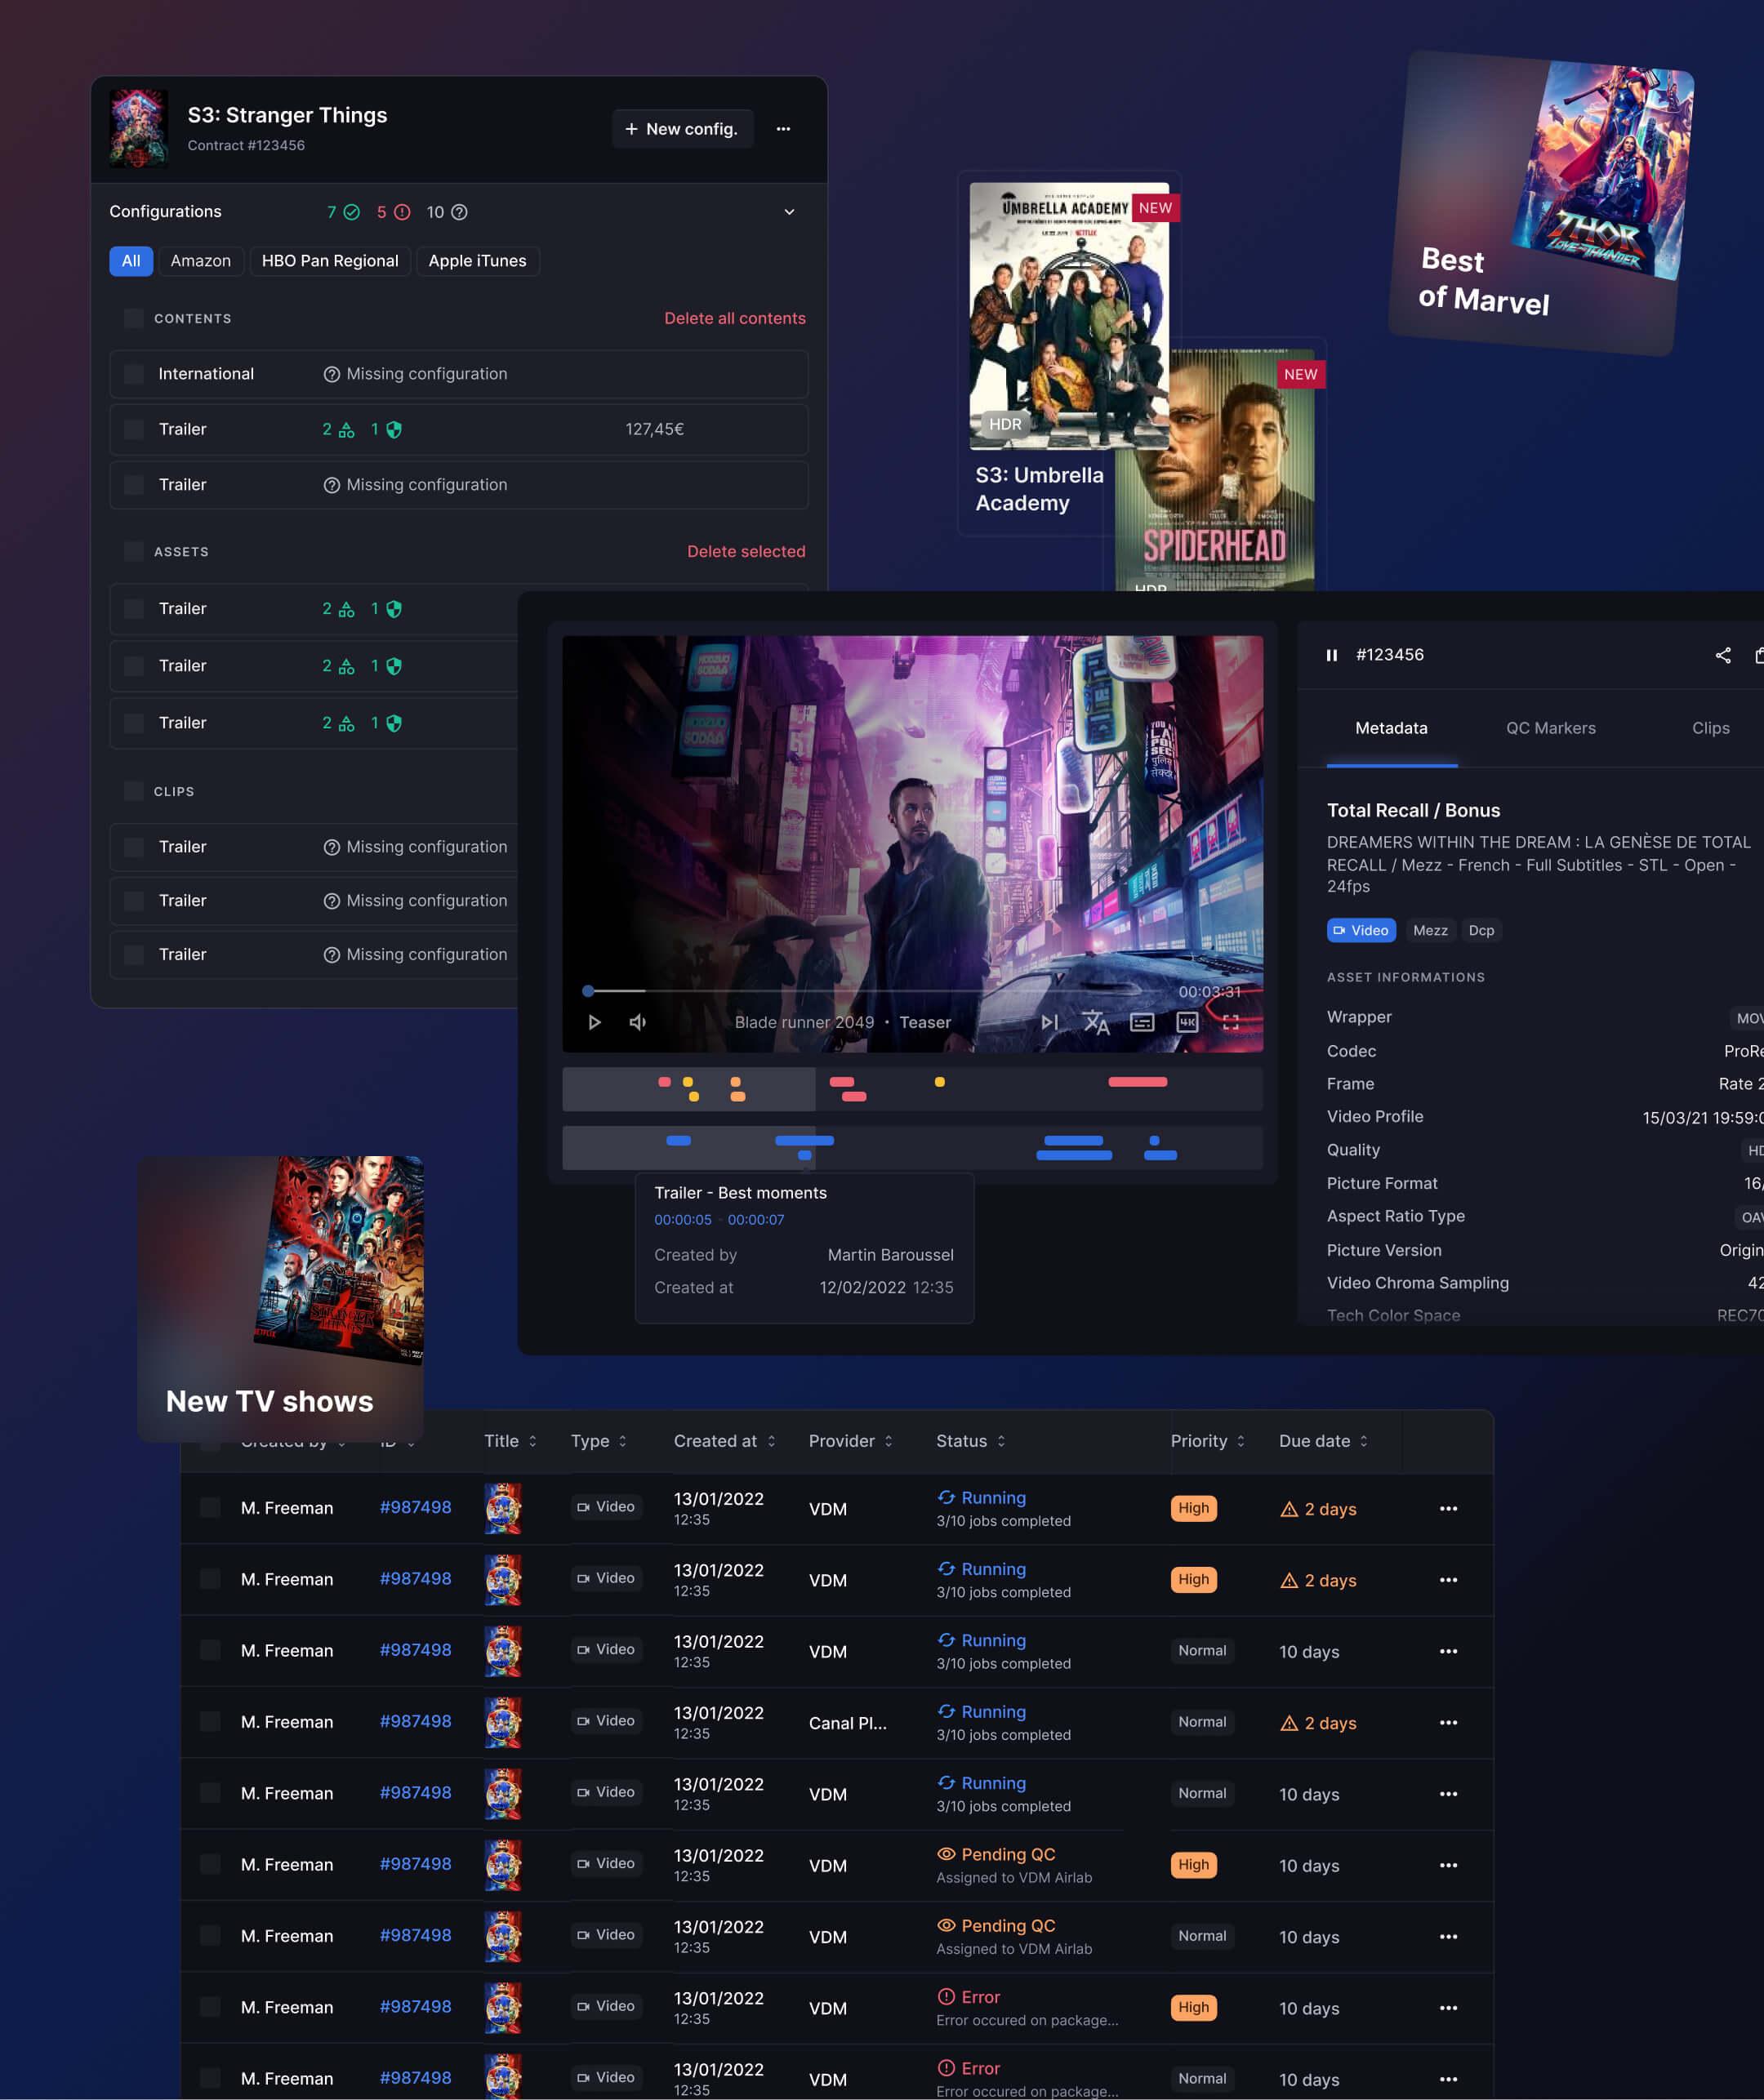The width and height of the screenshot is (1764, 2100).
Task: Click the error icon in the High priority Error row
Action: point(946,1996)
